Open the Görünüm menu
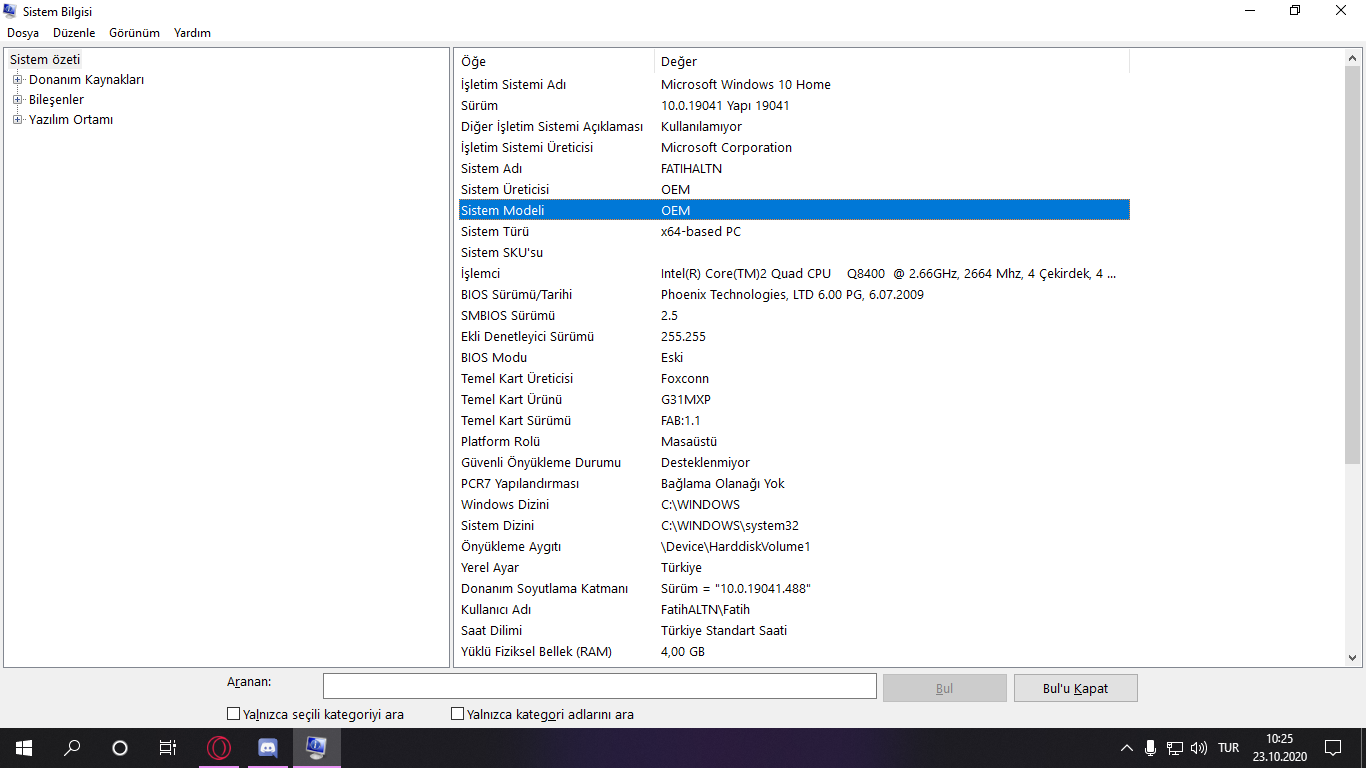Screen dimensions: 1366x768 pyautogui.click(x=134, y=33)
